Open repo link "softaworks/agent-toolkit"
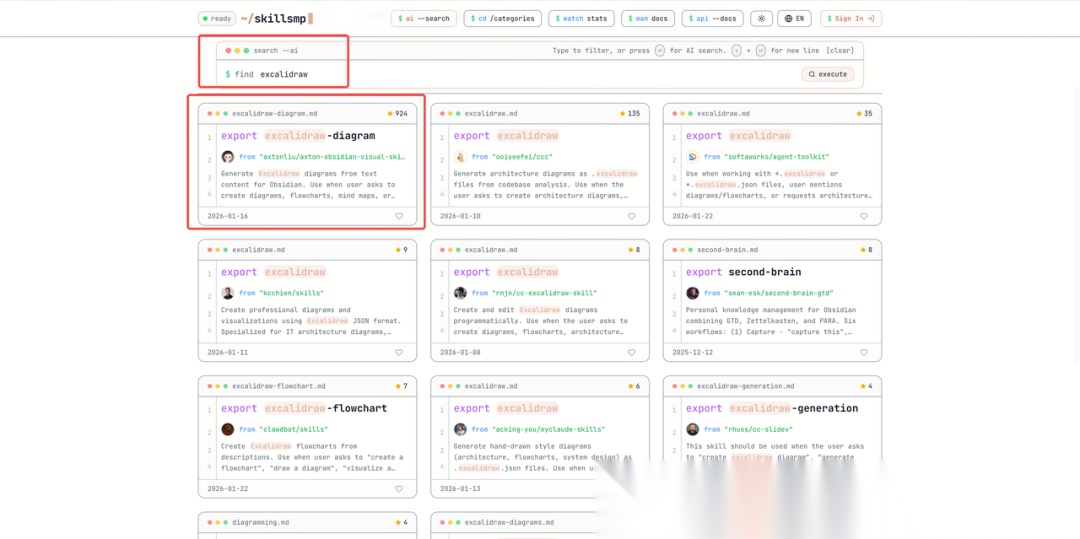This screenshot has height=539, width=1080. pyautogui.click(x=776, y=157)
